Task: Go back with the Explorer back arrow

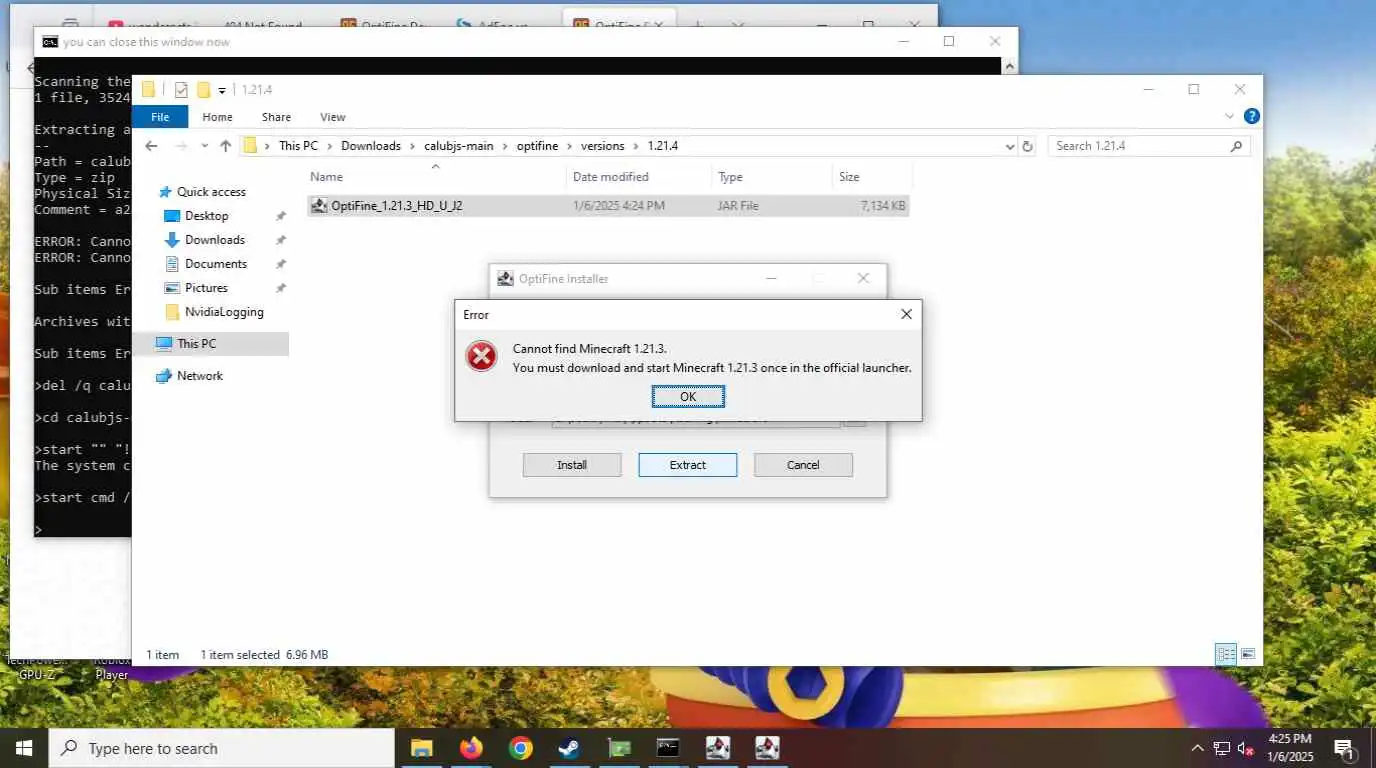Action: pos(152,146)
